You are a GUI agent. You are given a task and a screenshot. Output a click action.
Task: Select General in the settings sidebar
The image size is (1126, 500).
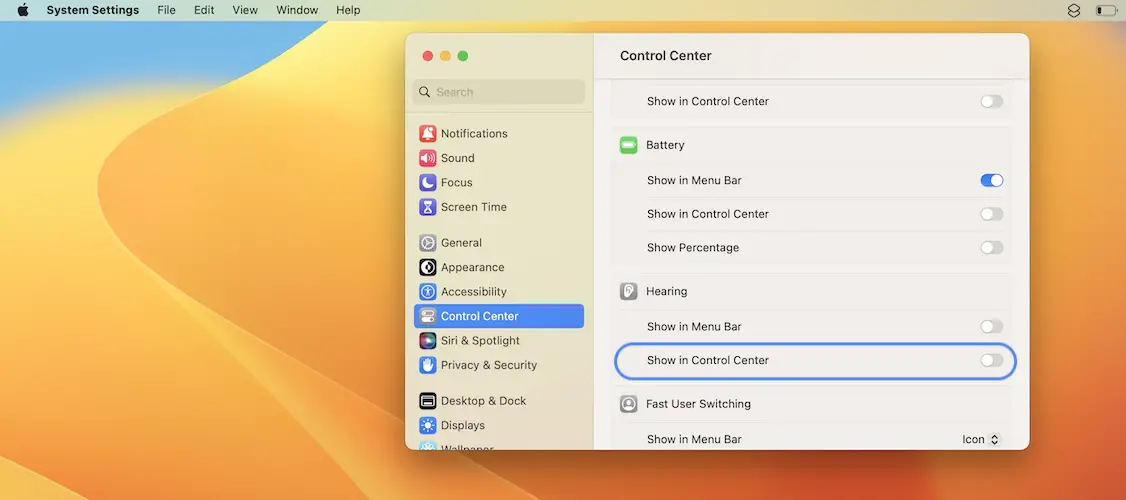coord(461,243)
